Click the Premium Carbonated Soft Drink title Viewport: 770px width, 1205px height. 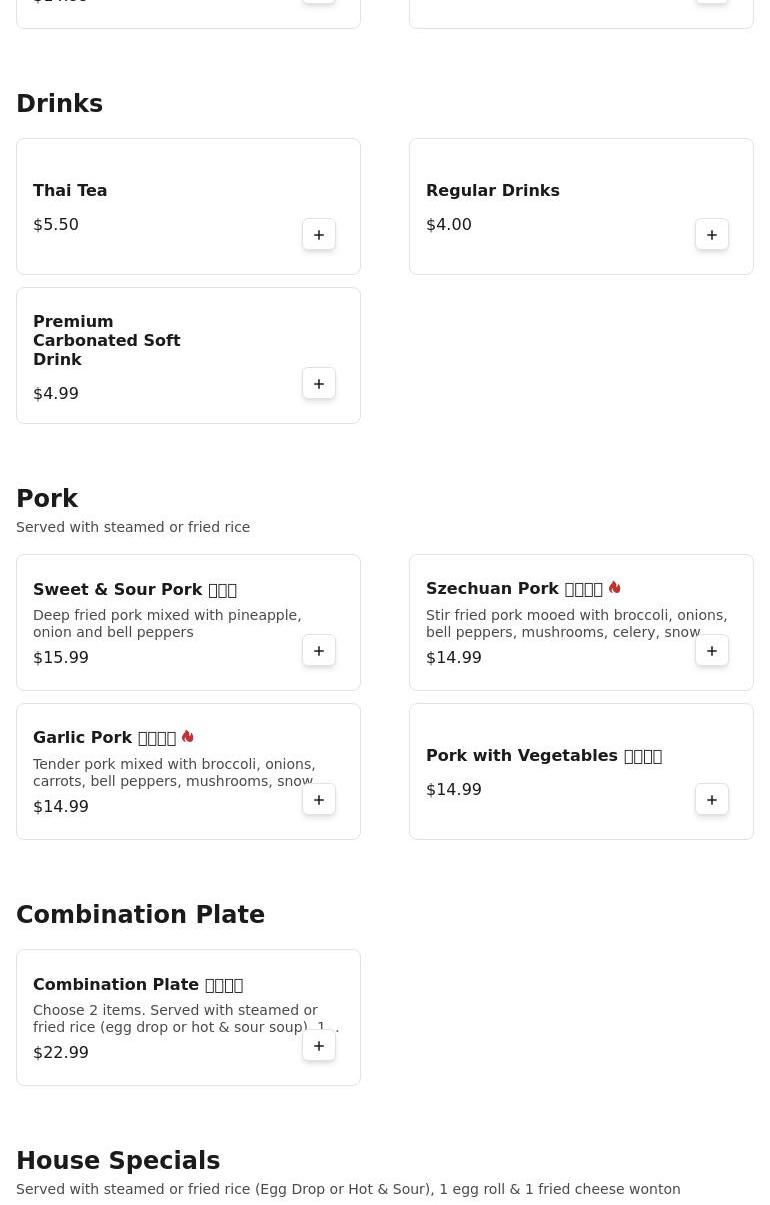point(106,340)
